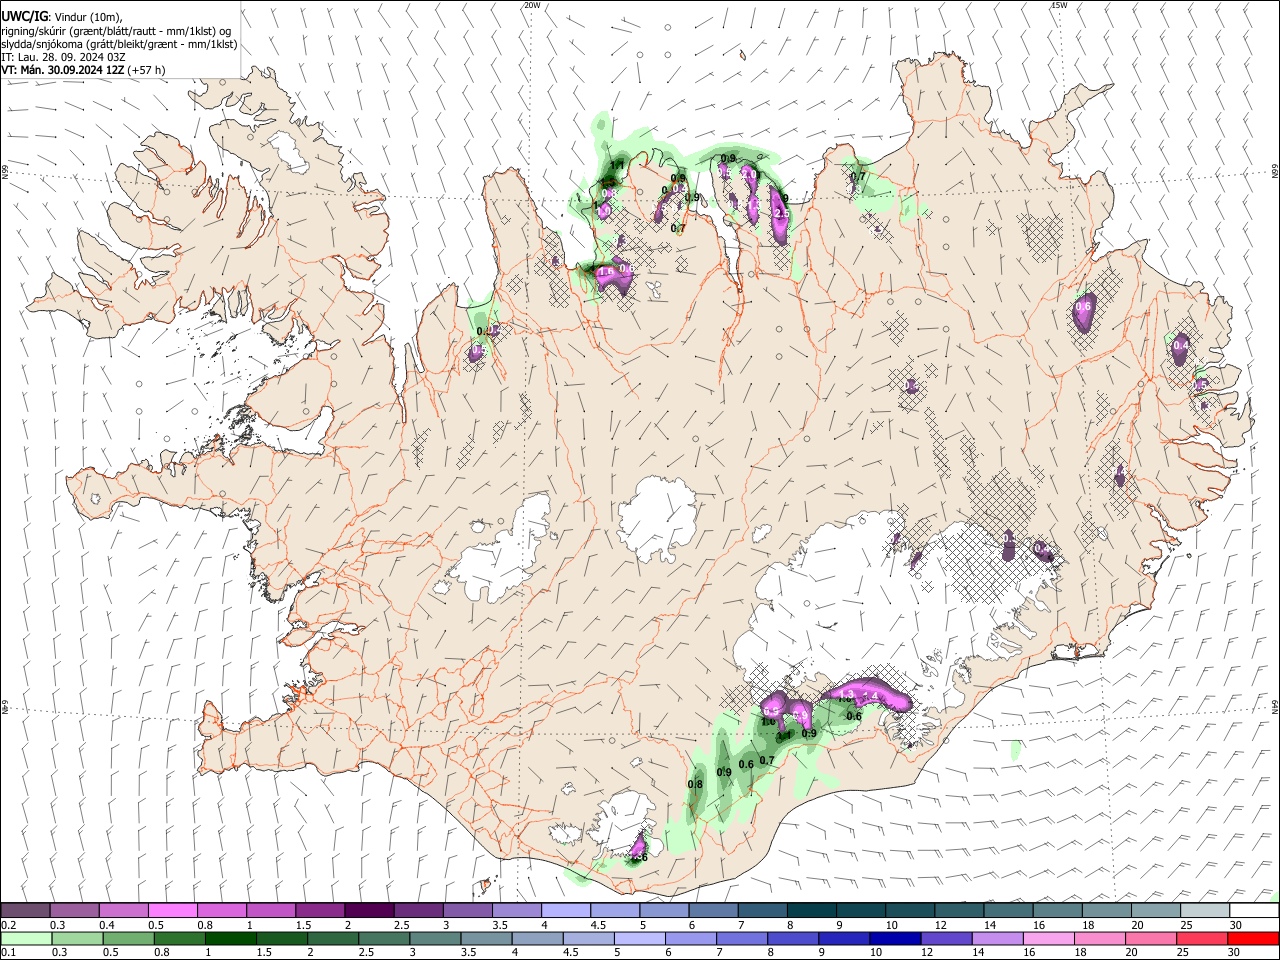Pick the pale green 0.1–0.3 lower legend swatch
The height and width of the screenshot is (960, 1280).
coord(27,939)
